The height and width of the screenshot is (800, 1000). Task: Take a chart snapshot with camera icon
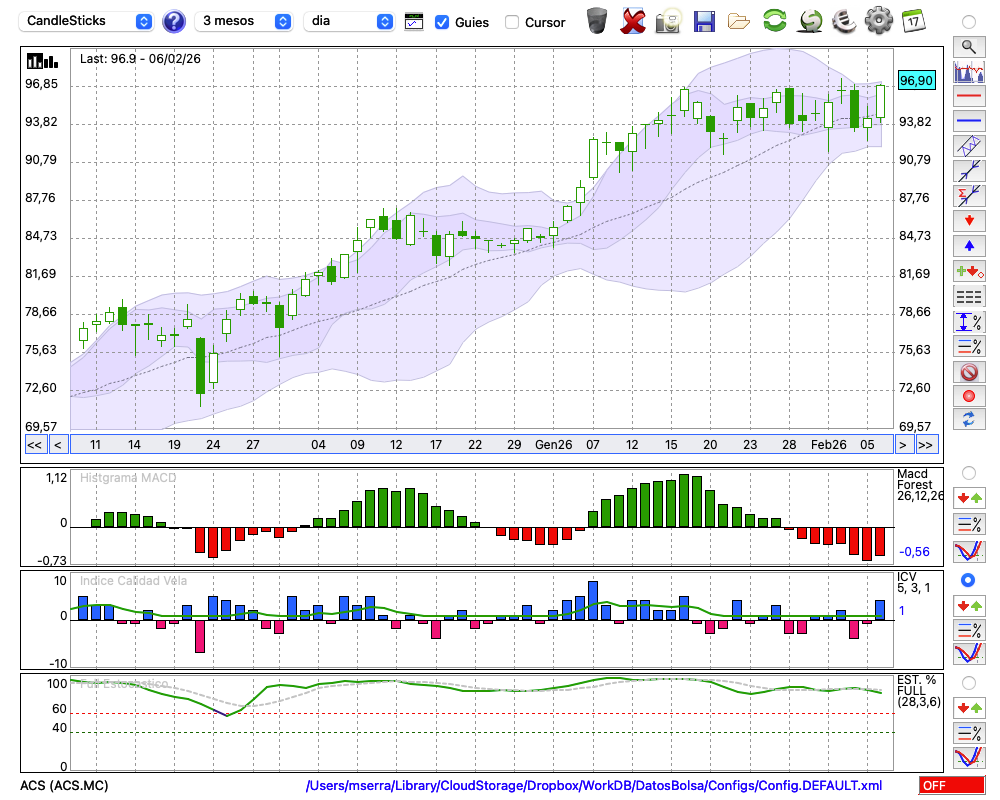[668, 21]
